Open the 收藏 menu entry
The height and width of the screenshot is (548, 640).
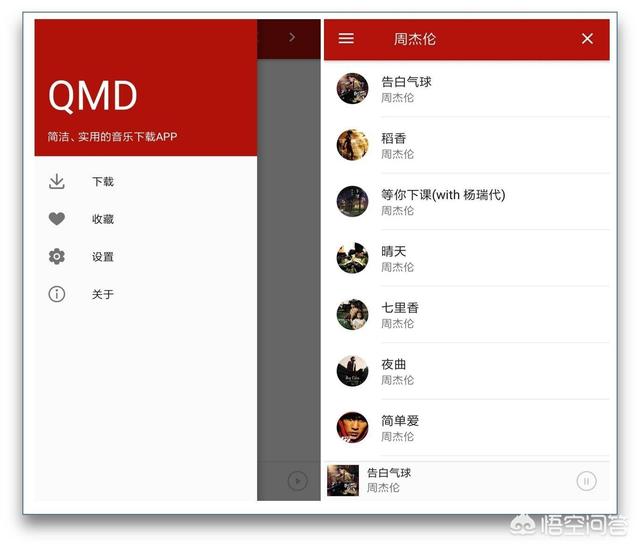[103, 219]
